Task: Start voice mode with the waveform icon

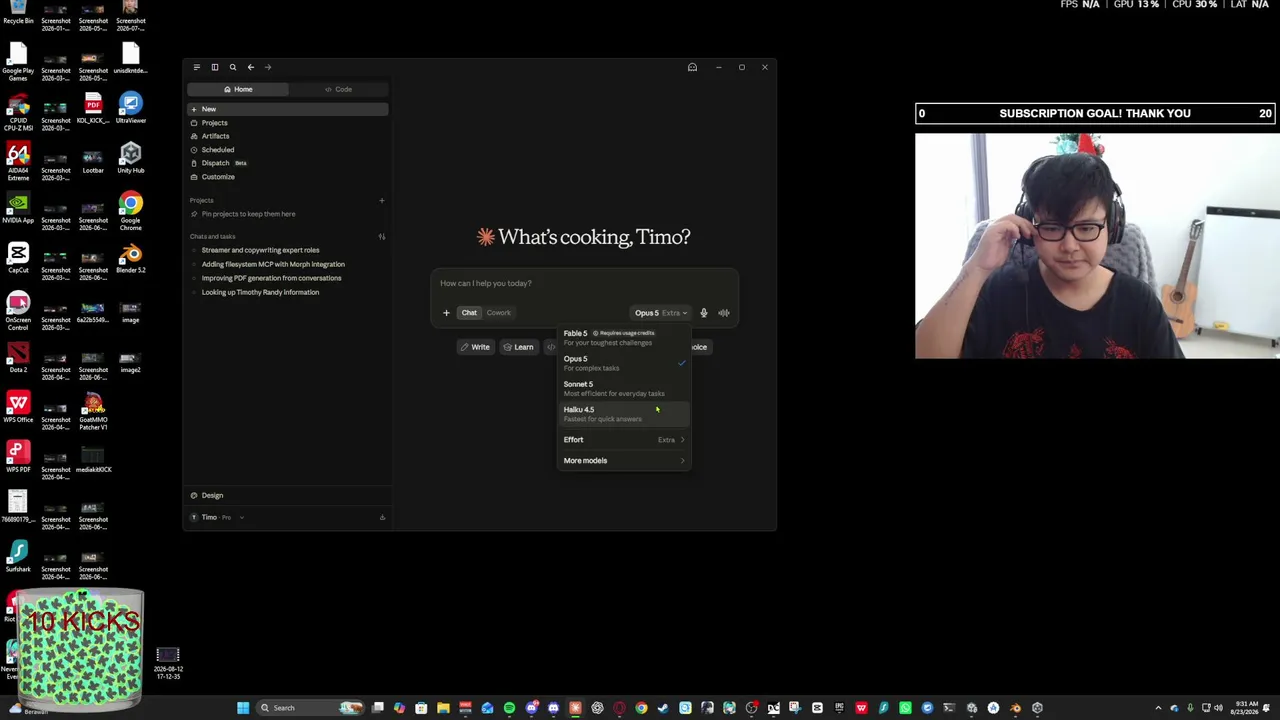Action: (x=724, y=313)
